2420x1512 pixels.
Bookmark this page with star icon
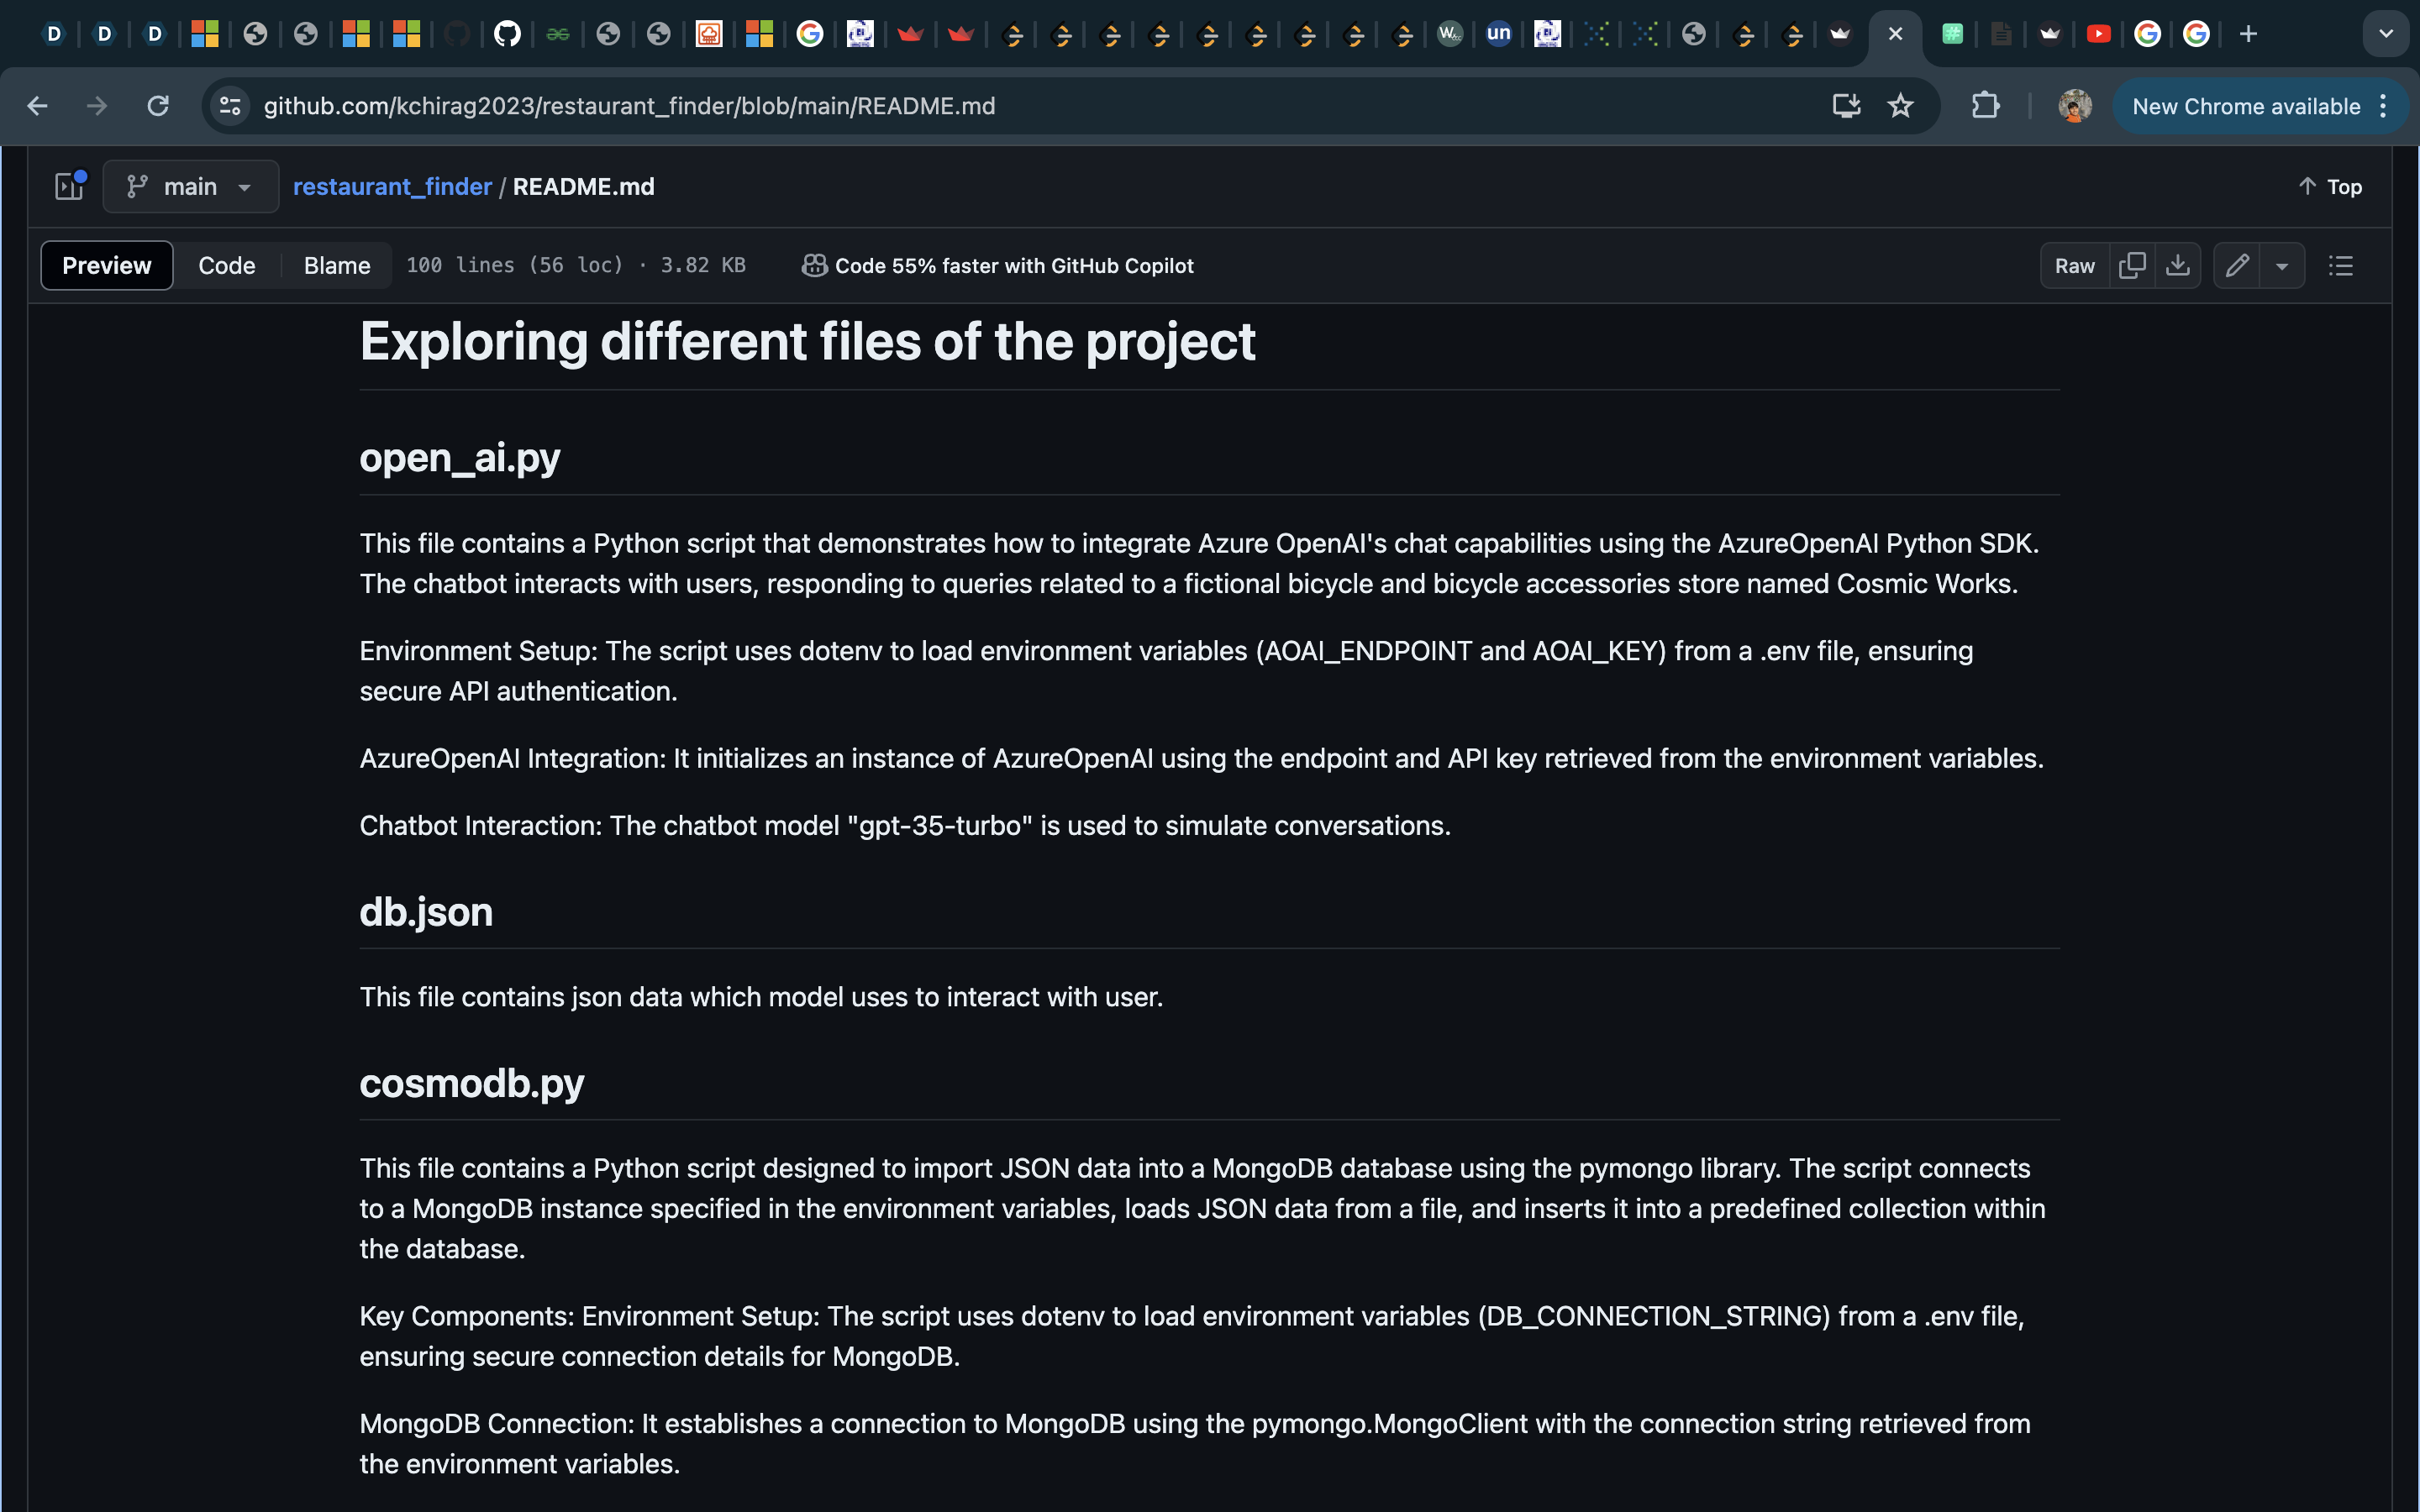point(1900,106)
